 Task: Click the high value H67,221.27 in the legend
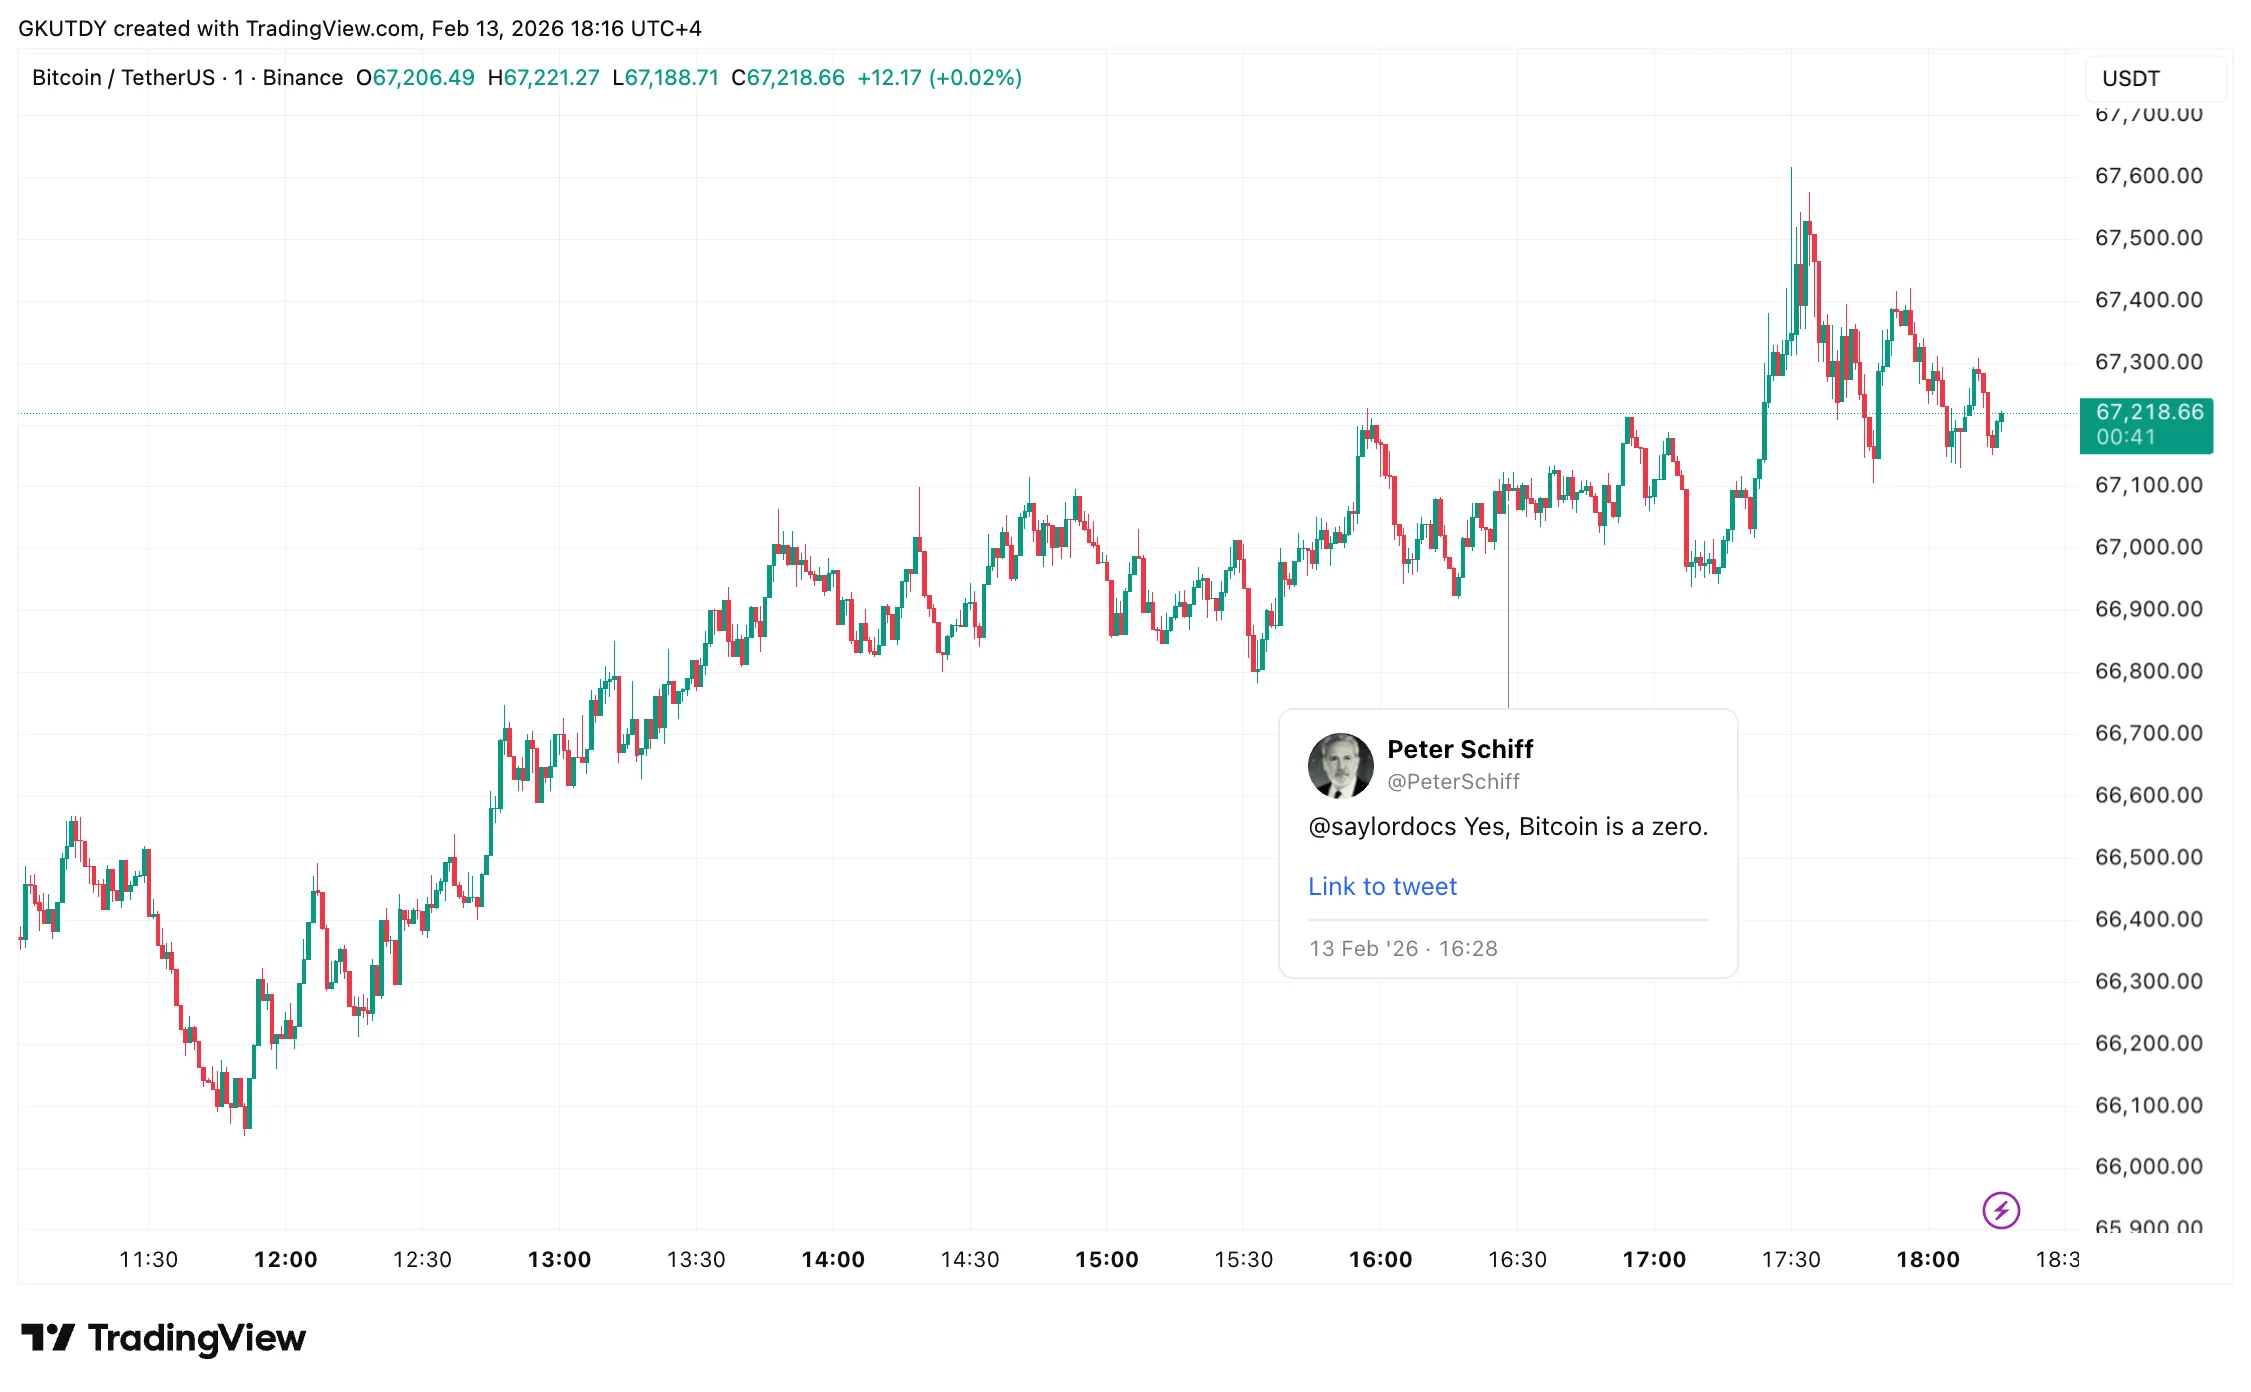click(x=543, y=78)
